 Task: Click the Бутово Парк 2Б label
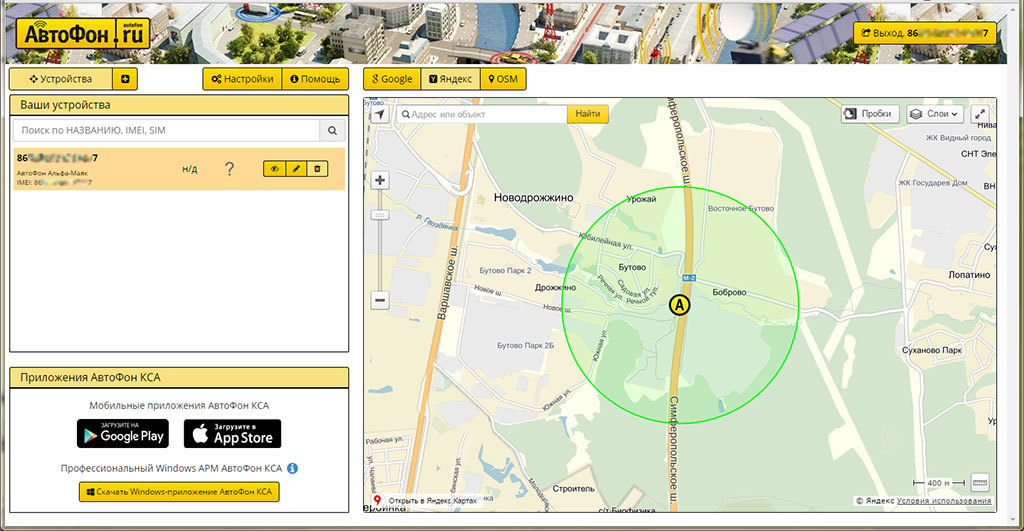click(x=525, y=346)
